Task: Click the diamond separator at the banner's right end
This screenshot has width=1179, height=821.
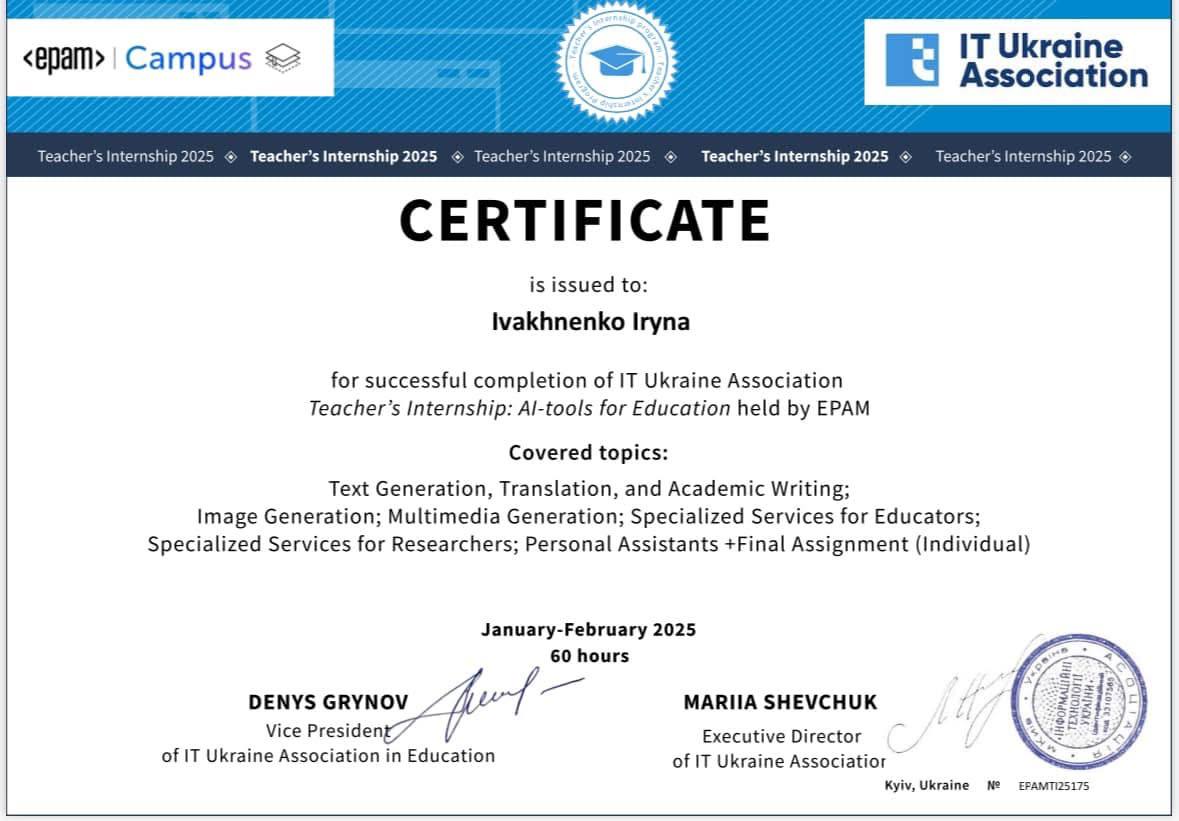Action: (x=1126, y=156)
